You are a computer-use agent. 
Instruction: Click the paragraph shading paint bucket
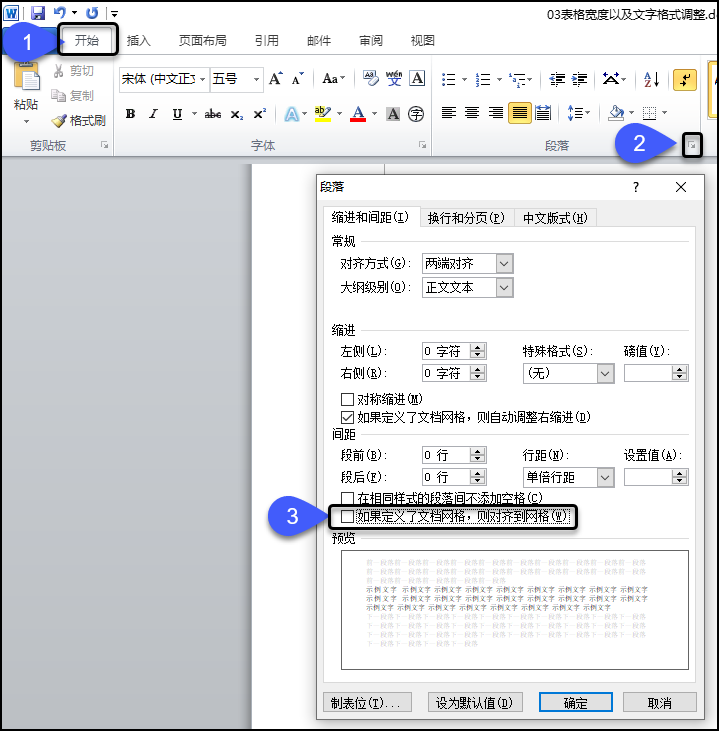[616, 113]
